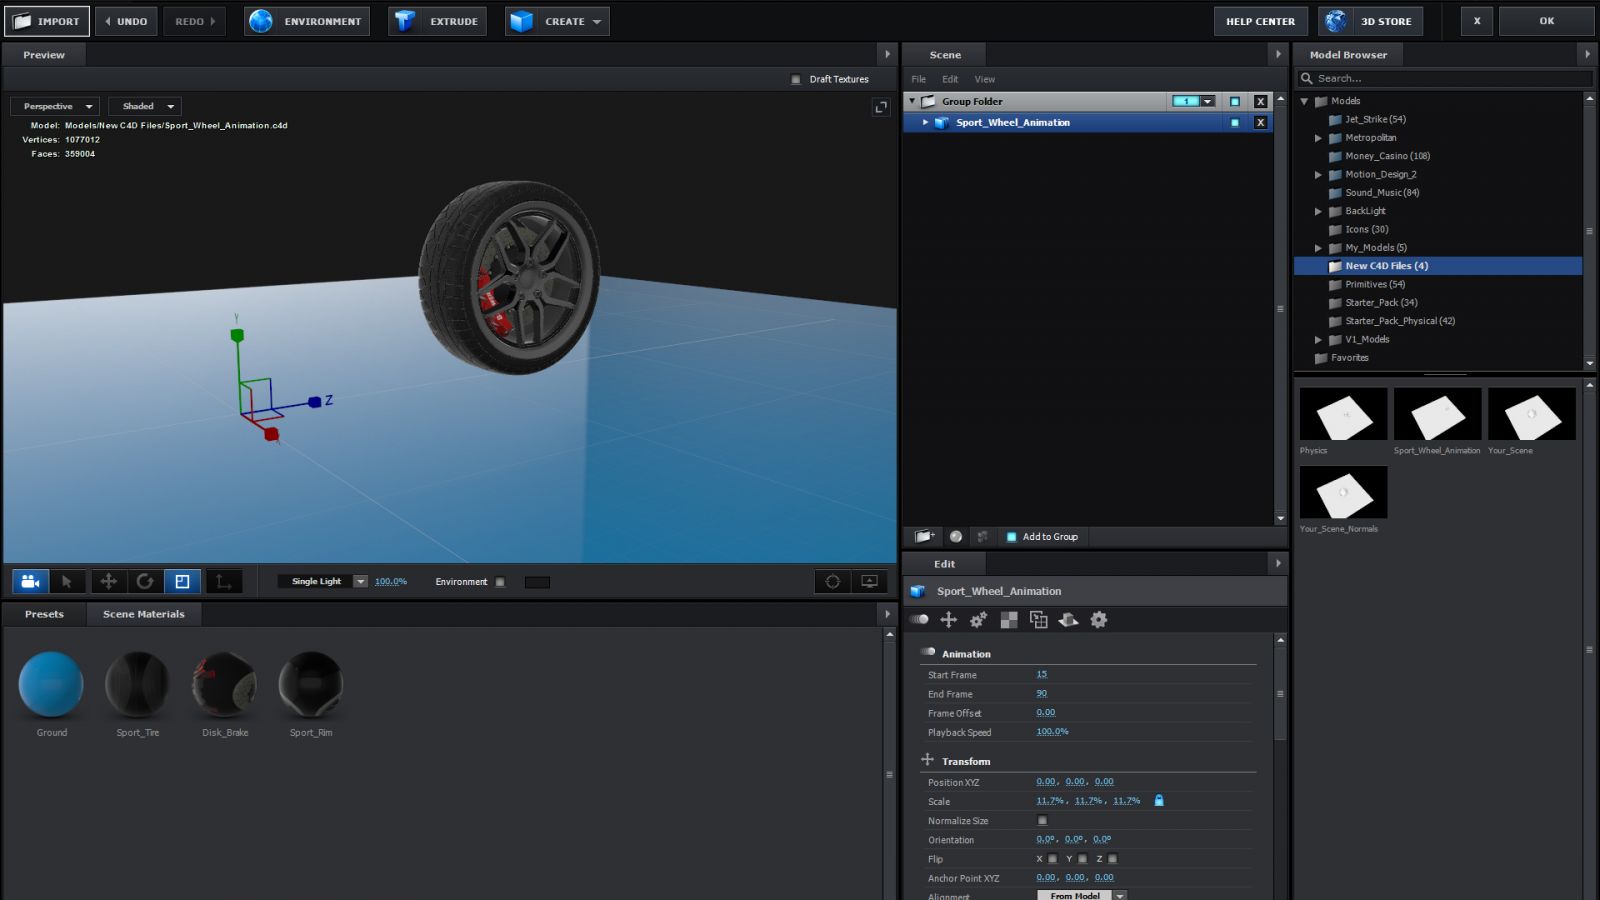Activate the move tool in preview toolbar
Screen dimensions: 1600x900
108,581
